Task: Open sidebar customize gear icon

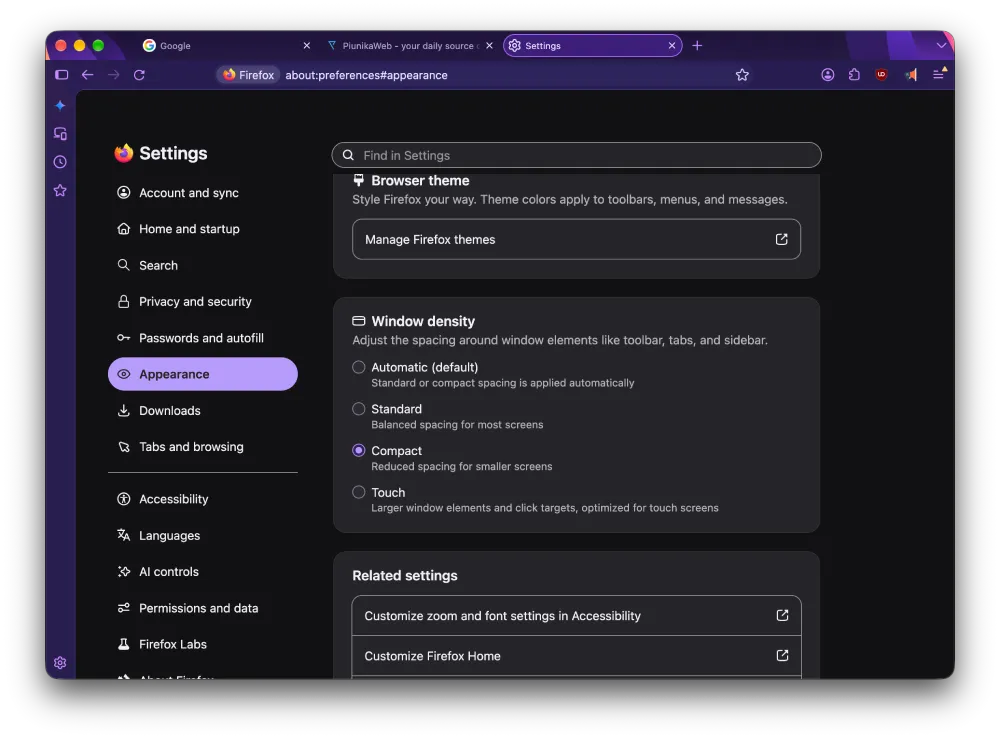Action: point(60,662)
